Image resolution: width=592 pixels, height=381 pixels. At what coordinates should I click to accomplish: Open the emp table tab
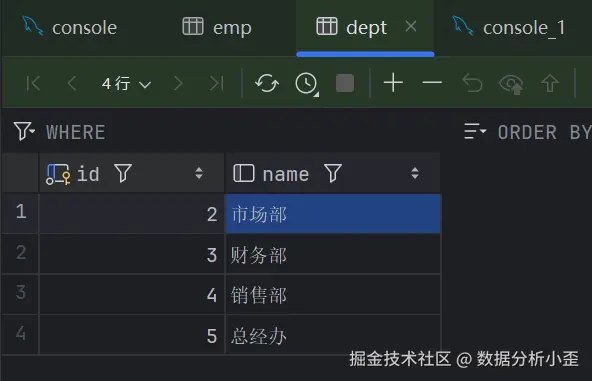pyautogui.click(x=217, y=28)
